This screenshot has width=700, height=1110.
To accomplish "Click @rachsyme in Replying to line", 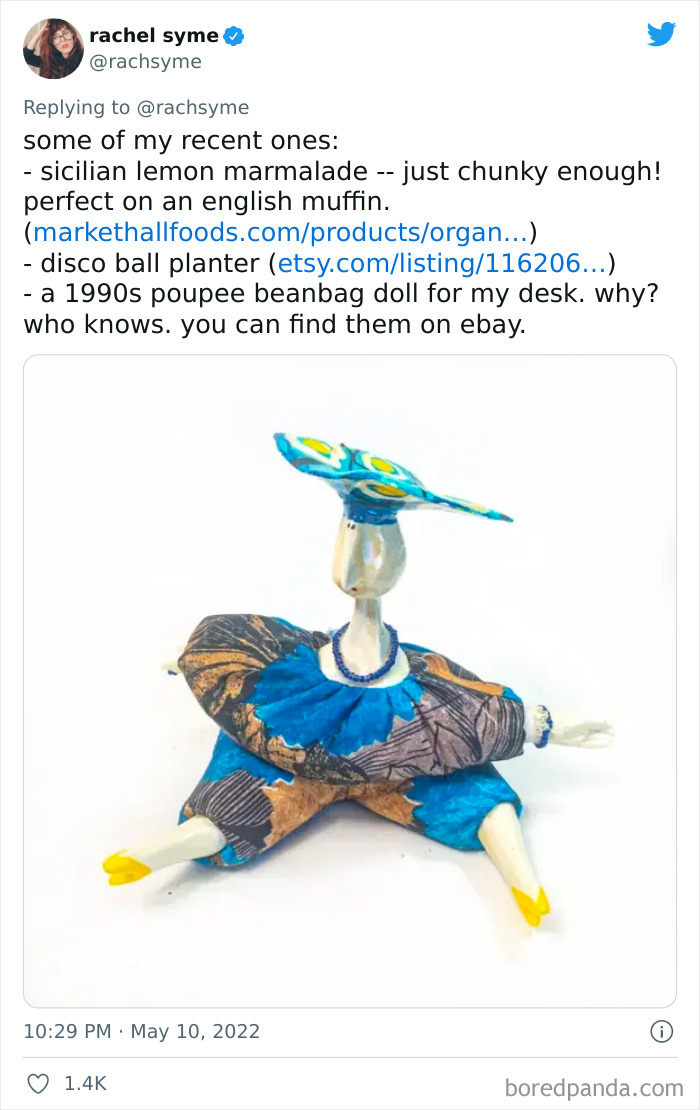I will (193, 108).
